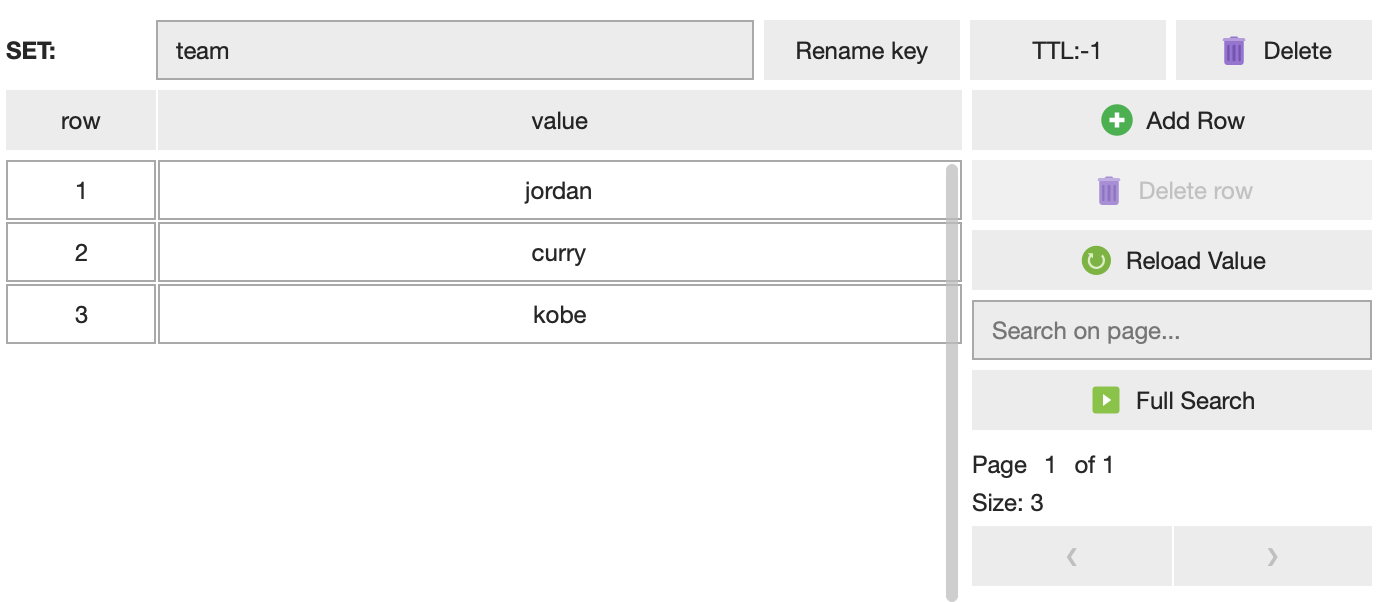Go to the previous page arrow

1071,557
